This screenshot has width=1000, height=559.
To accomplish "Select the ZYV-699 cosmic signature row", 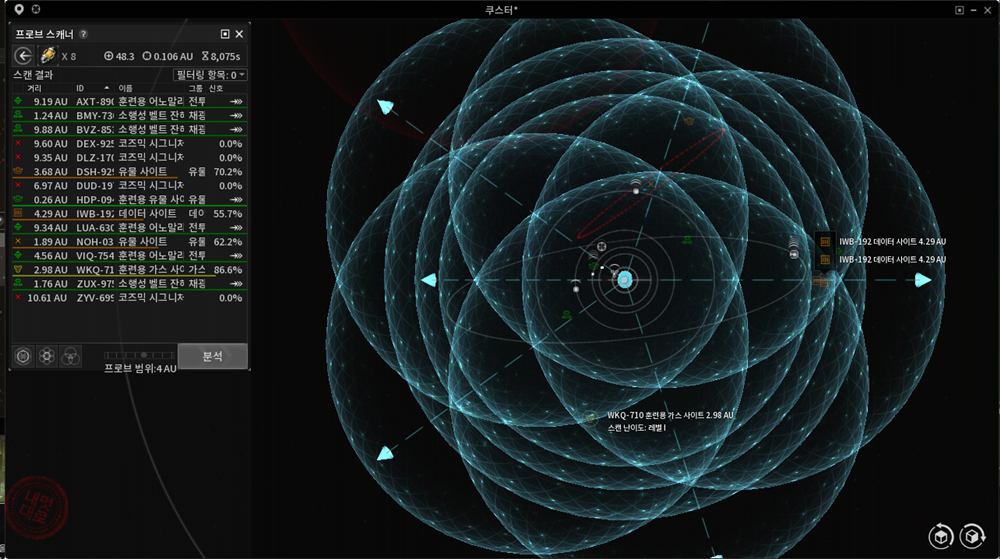I will [129, 298].
